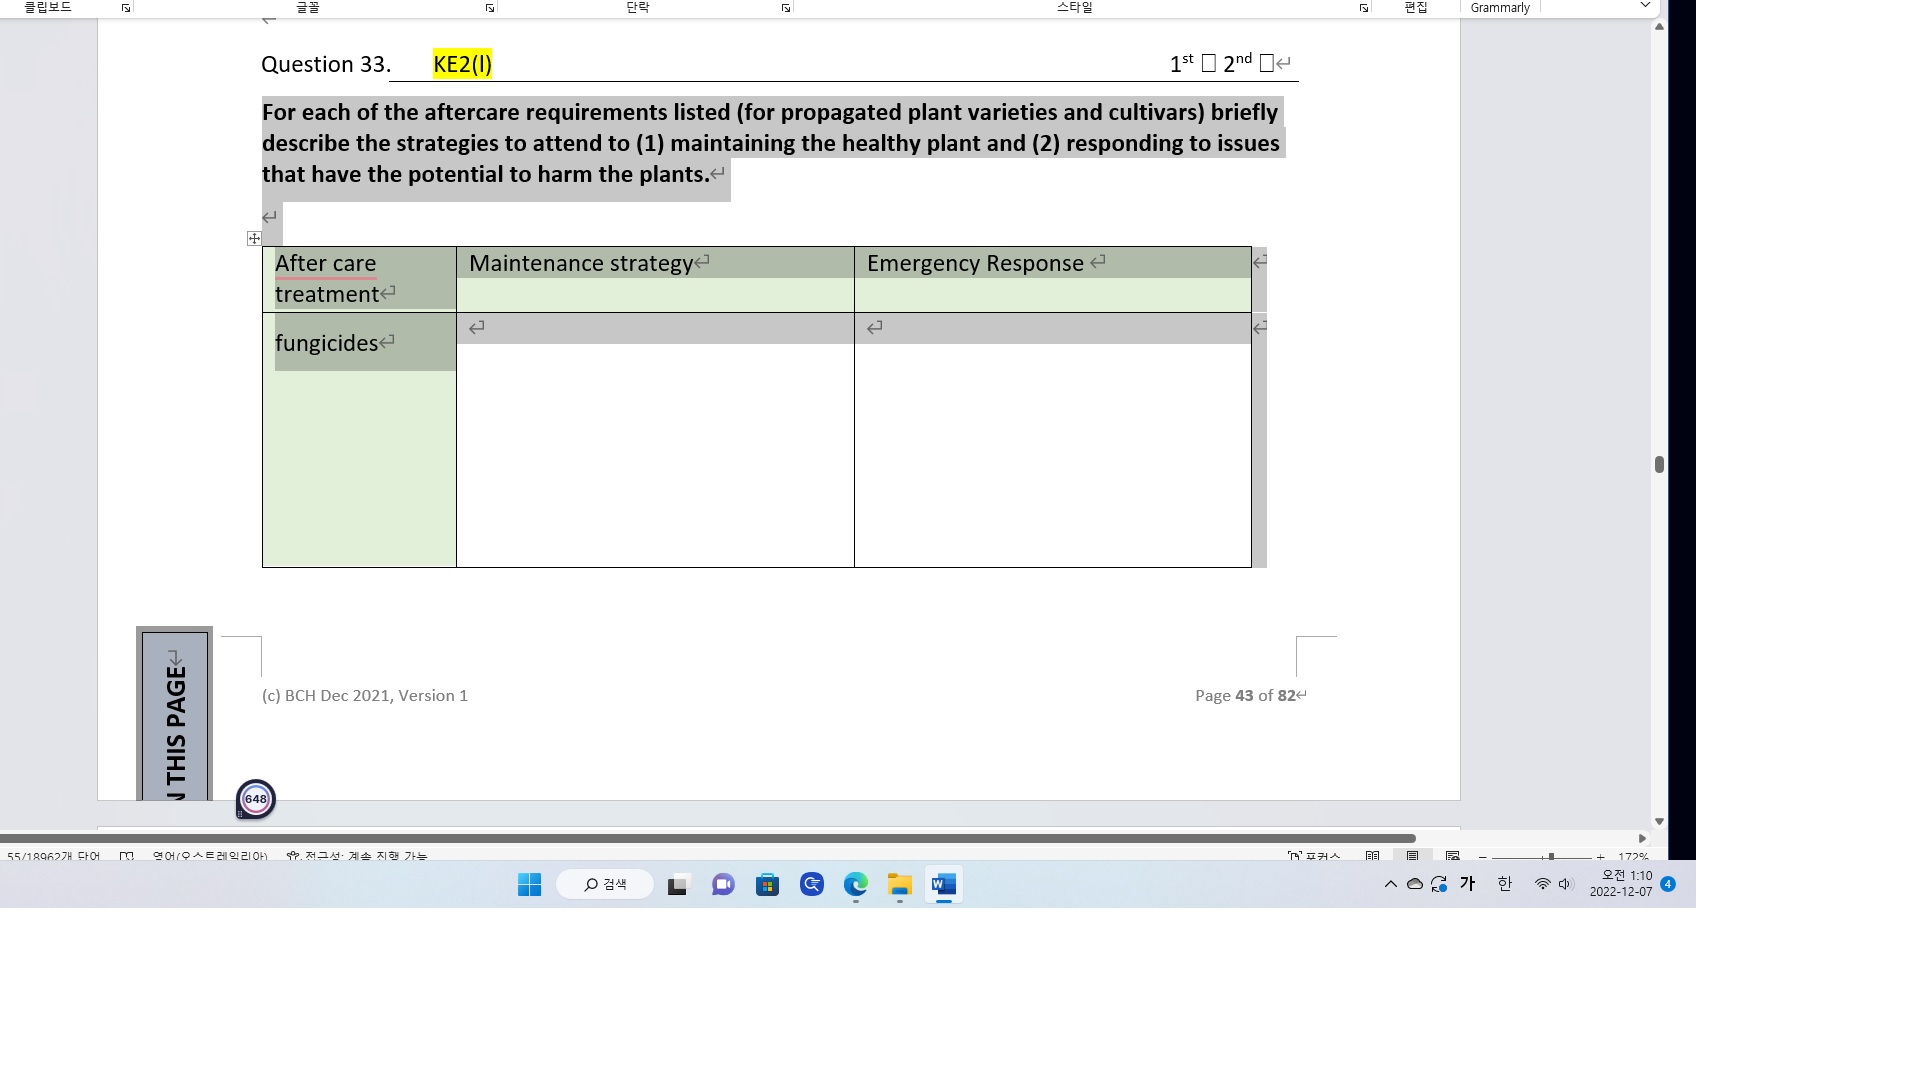The height and width of the screenshot is (1080, 1920).
Task: Open word count from the status bar
Action: click(x=55, y=857)
